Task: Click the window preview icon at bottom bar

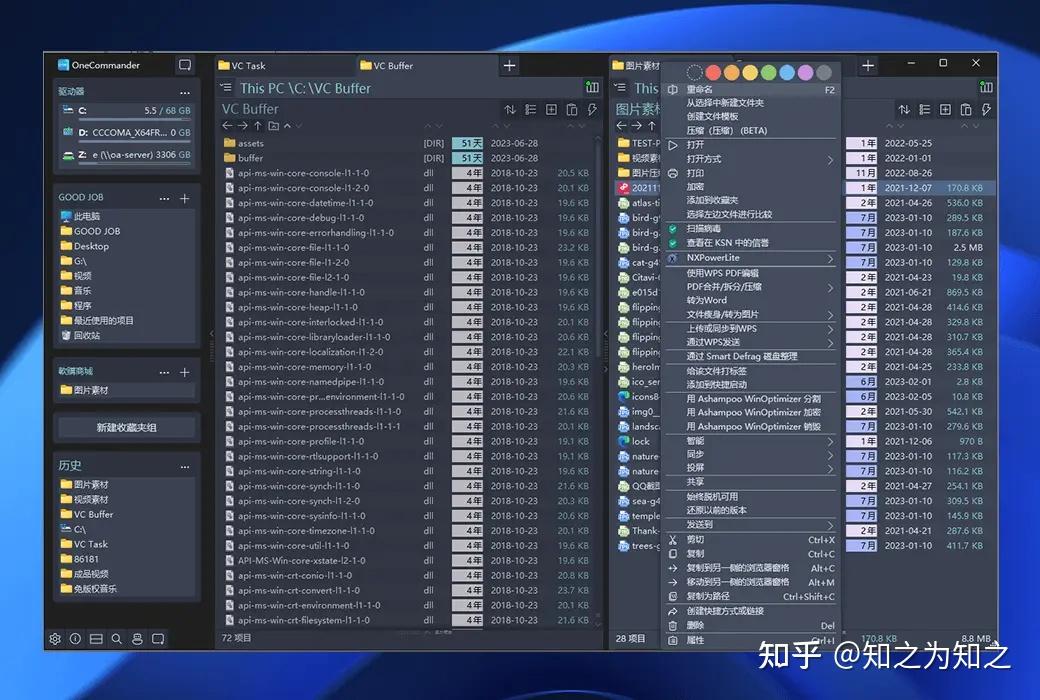Action: [158, 637]
